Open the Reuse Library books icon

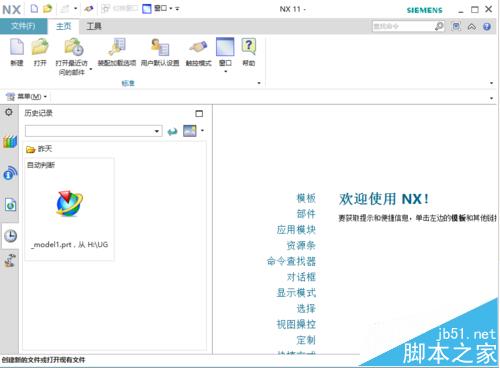click(10, 141)
